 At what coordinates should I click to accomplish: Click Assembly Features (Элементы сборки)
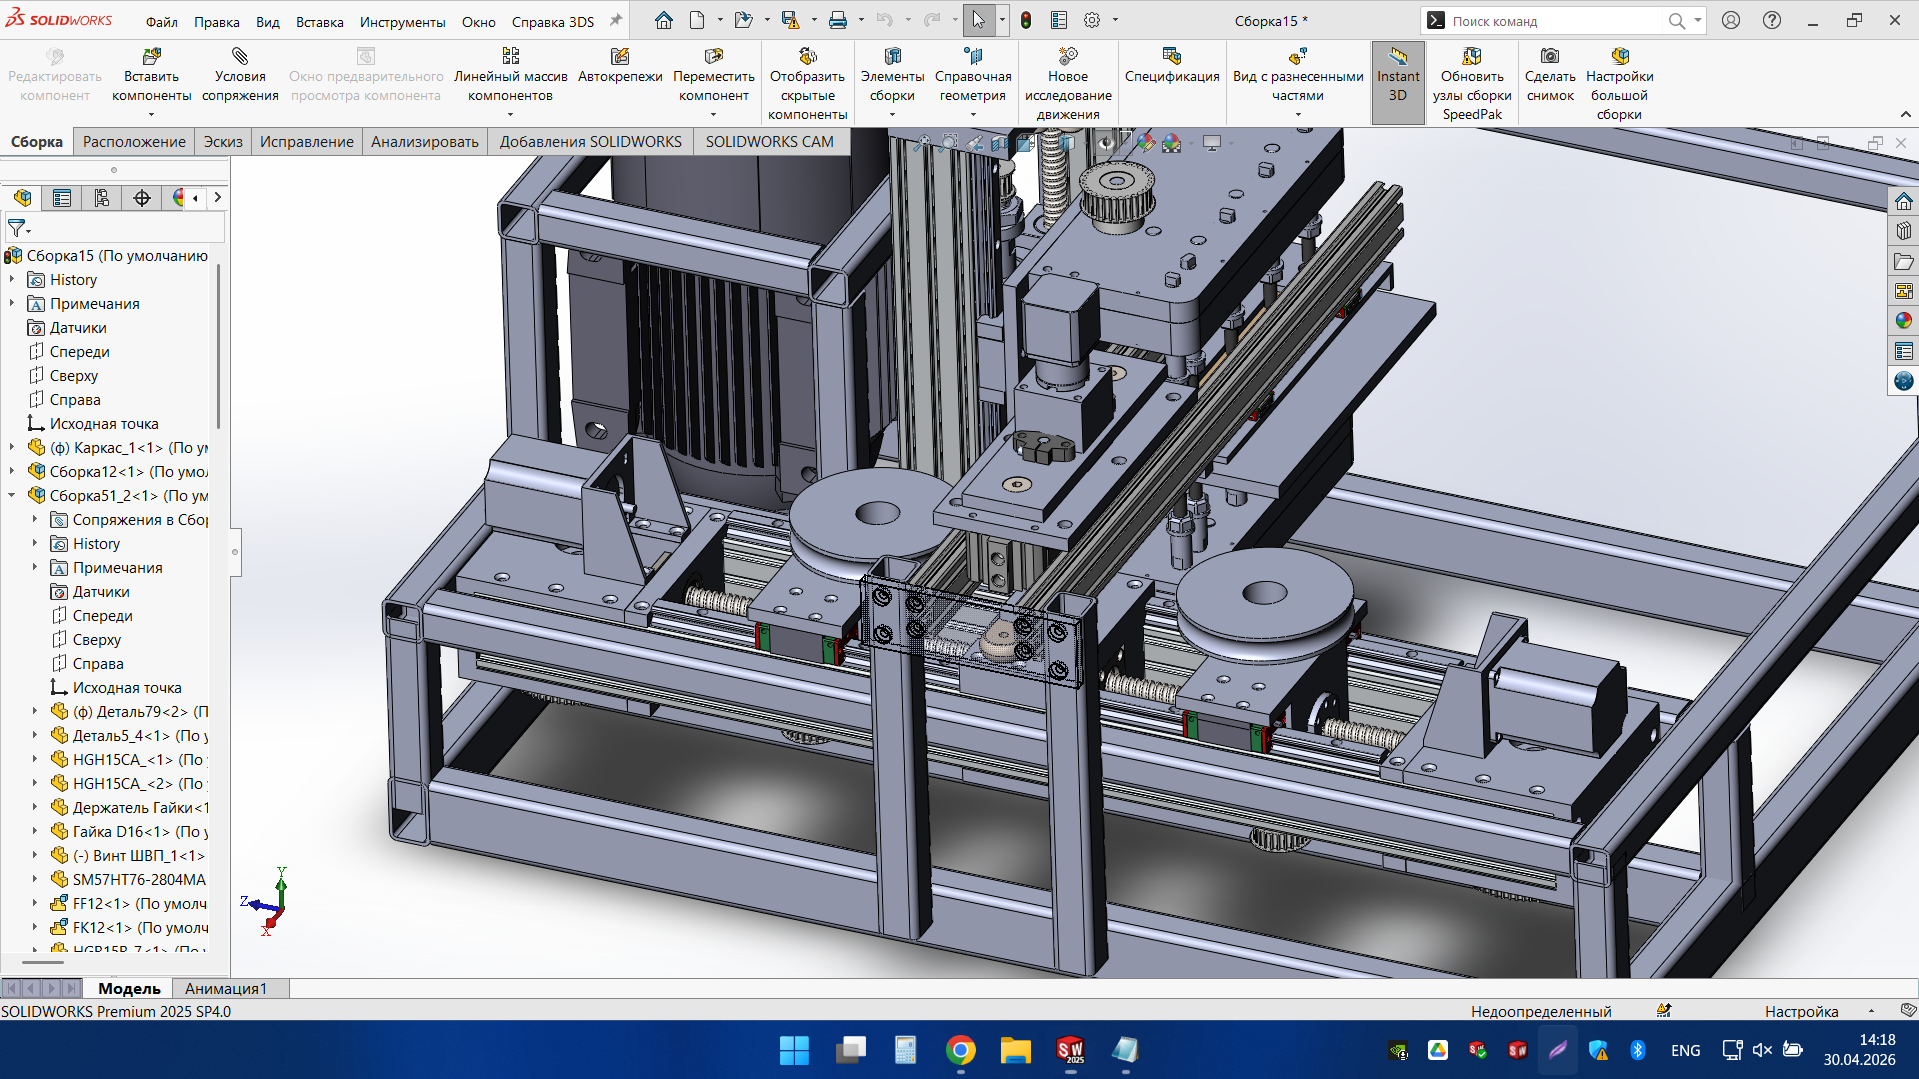pos(892,75)
